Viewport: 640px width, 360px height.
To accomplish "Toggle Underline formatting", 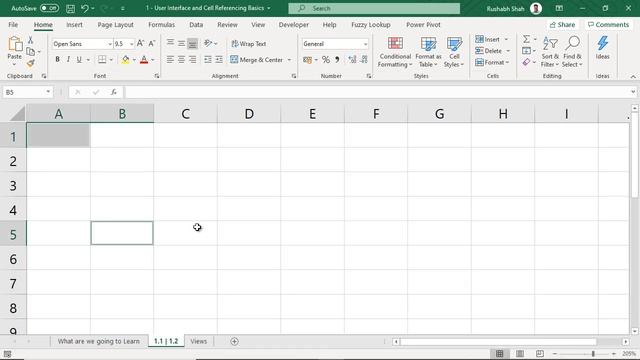I will [x=79, y=60].
